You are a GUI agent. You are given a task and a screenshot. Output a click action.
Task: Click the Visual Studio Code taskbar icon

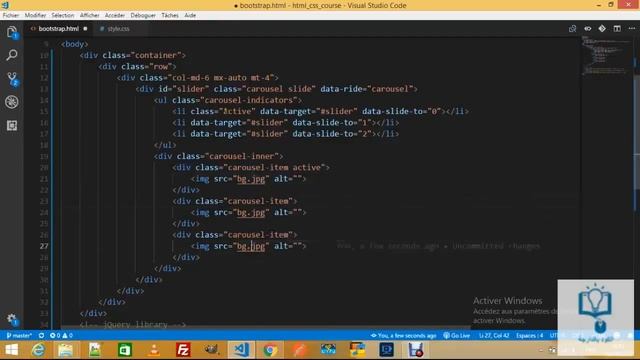241,350
